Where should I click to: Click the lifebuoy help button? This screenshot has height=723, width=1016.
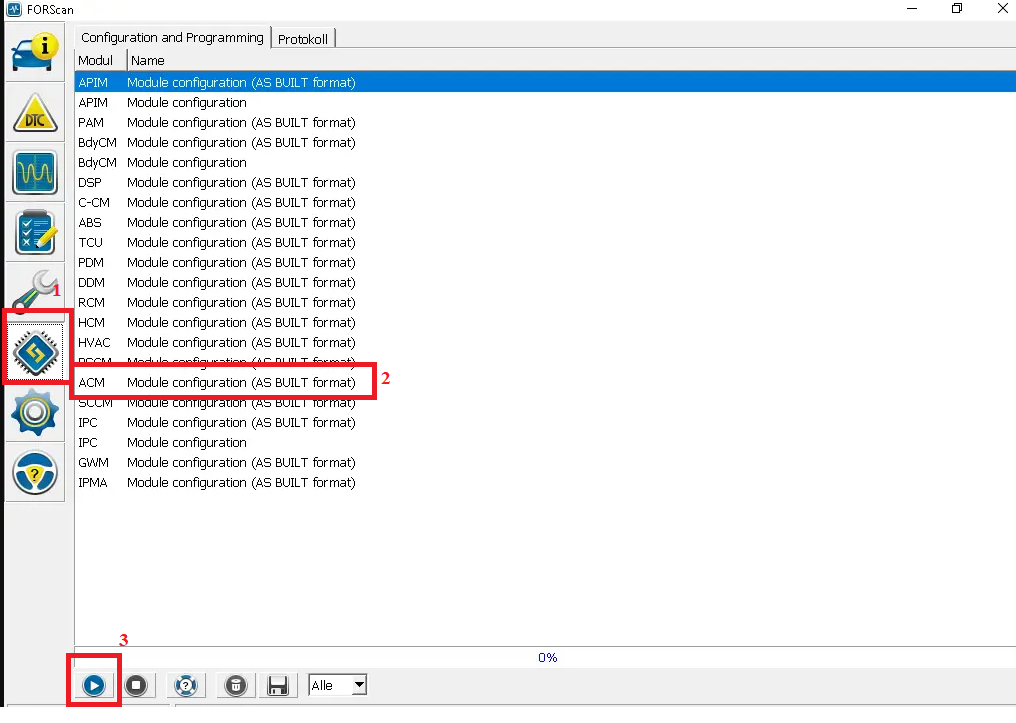tap(186, 685)
